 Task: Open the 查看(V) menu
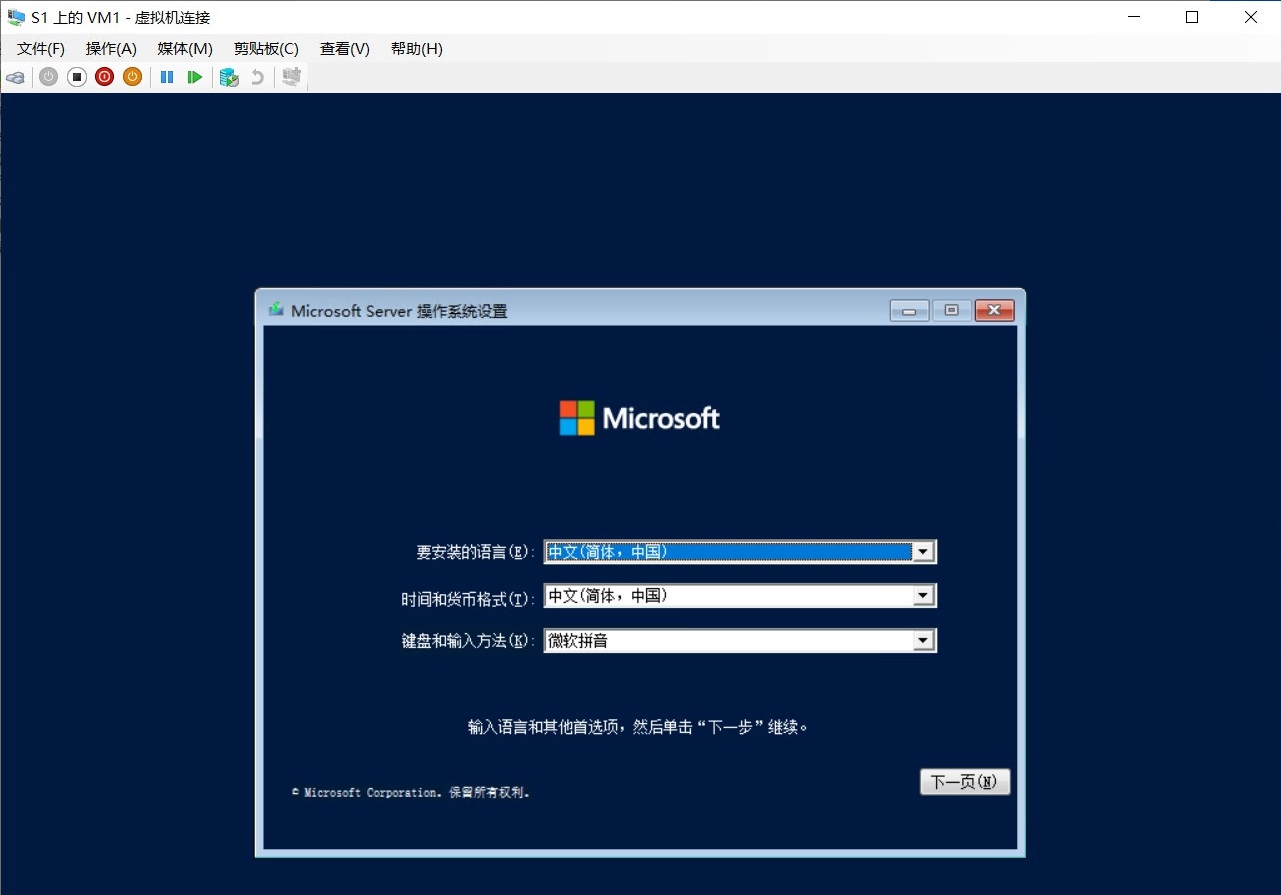pyautogui.click(x=345, y=49)
